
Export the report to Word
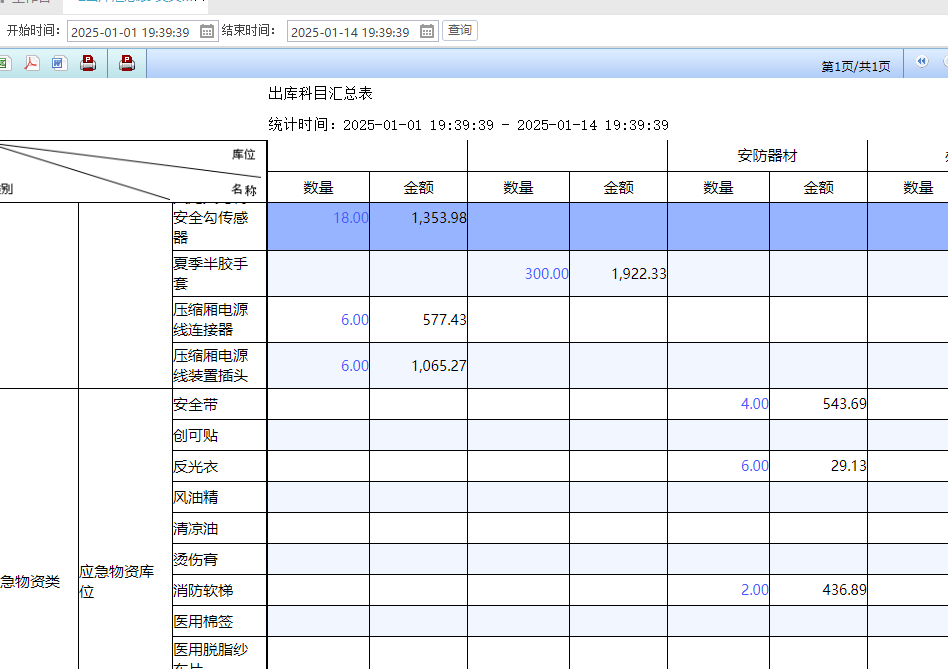(x=59, y=64)
